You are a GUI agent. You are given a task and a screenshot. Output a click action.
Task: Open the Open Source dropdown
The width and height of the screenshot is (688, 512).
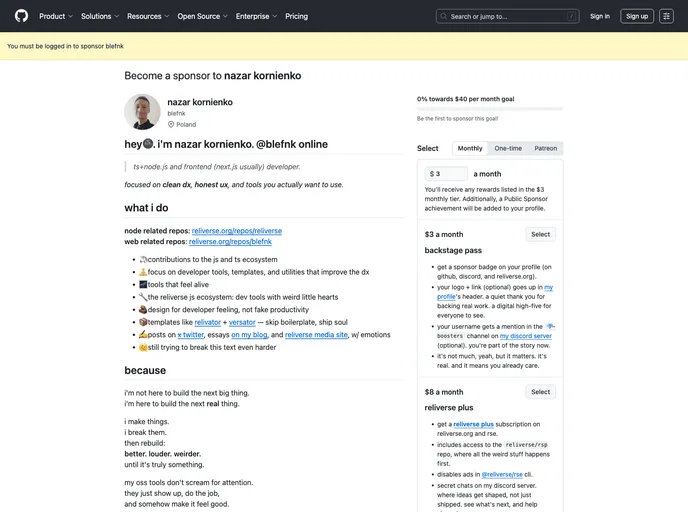pos(202,16)
